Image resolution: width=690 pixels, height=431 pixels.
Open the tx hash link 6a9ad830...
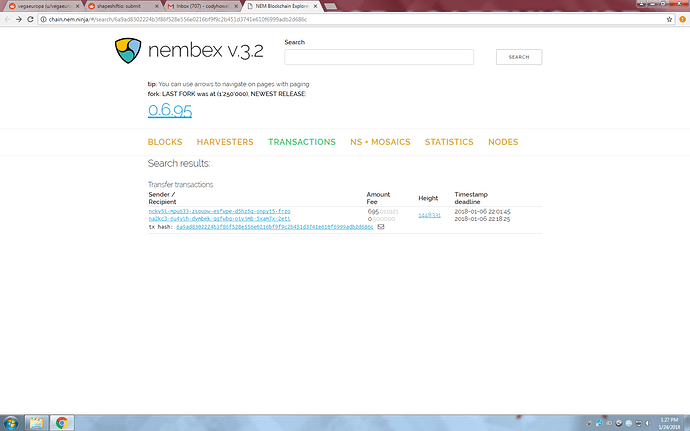[275, 227]
